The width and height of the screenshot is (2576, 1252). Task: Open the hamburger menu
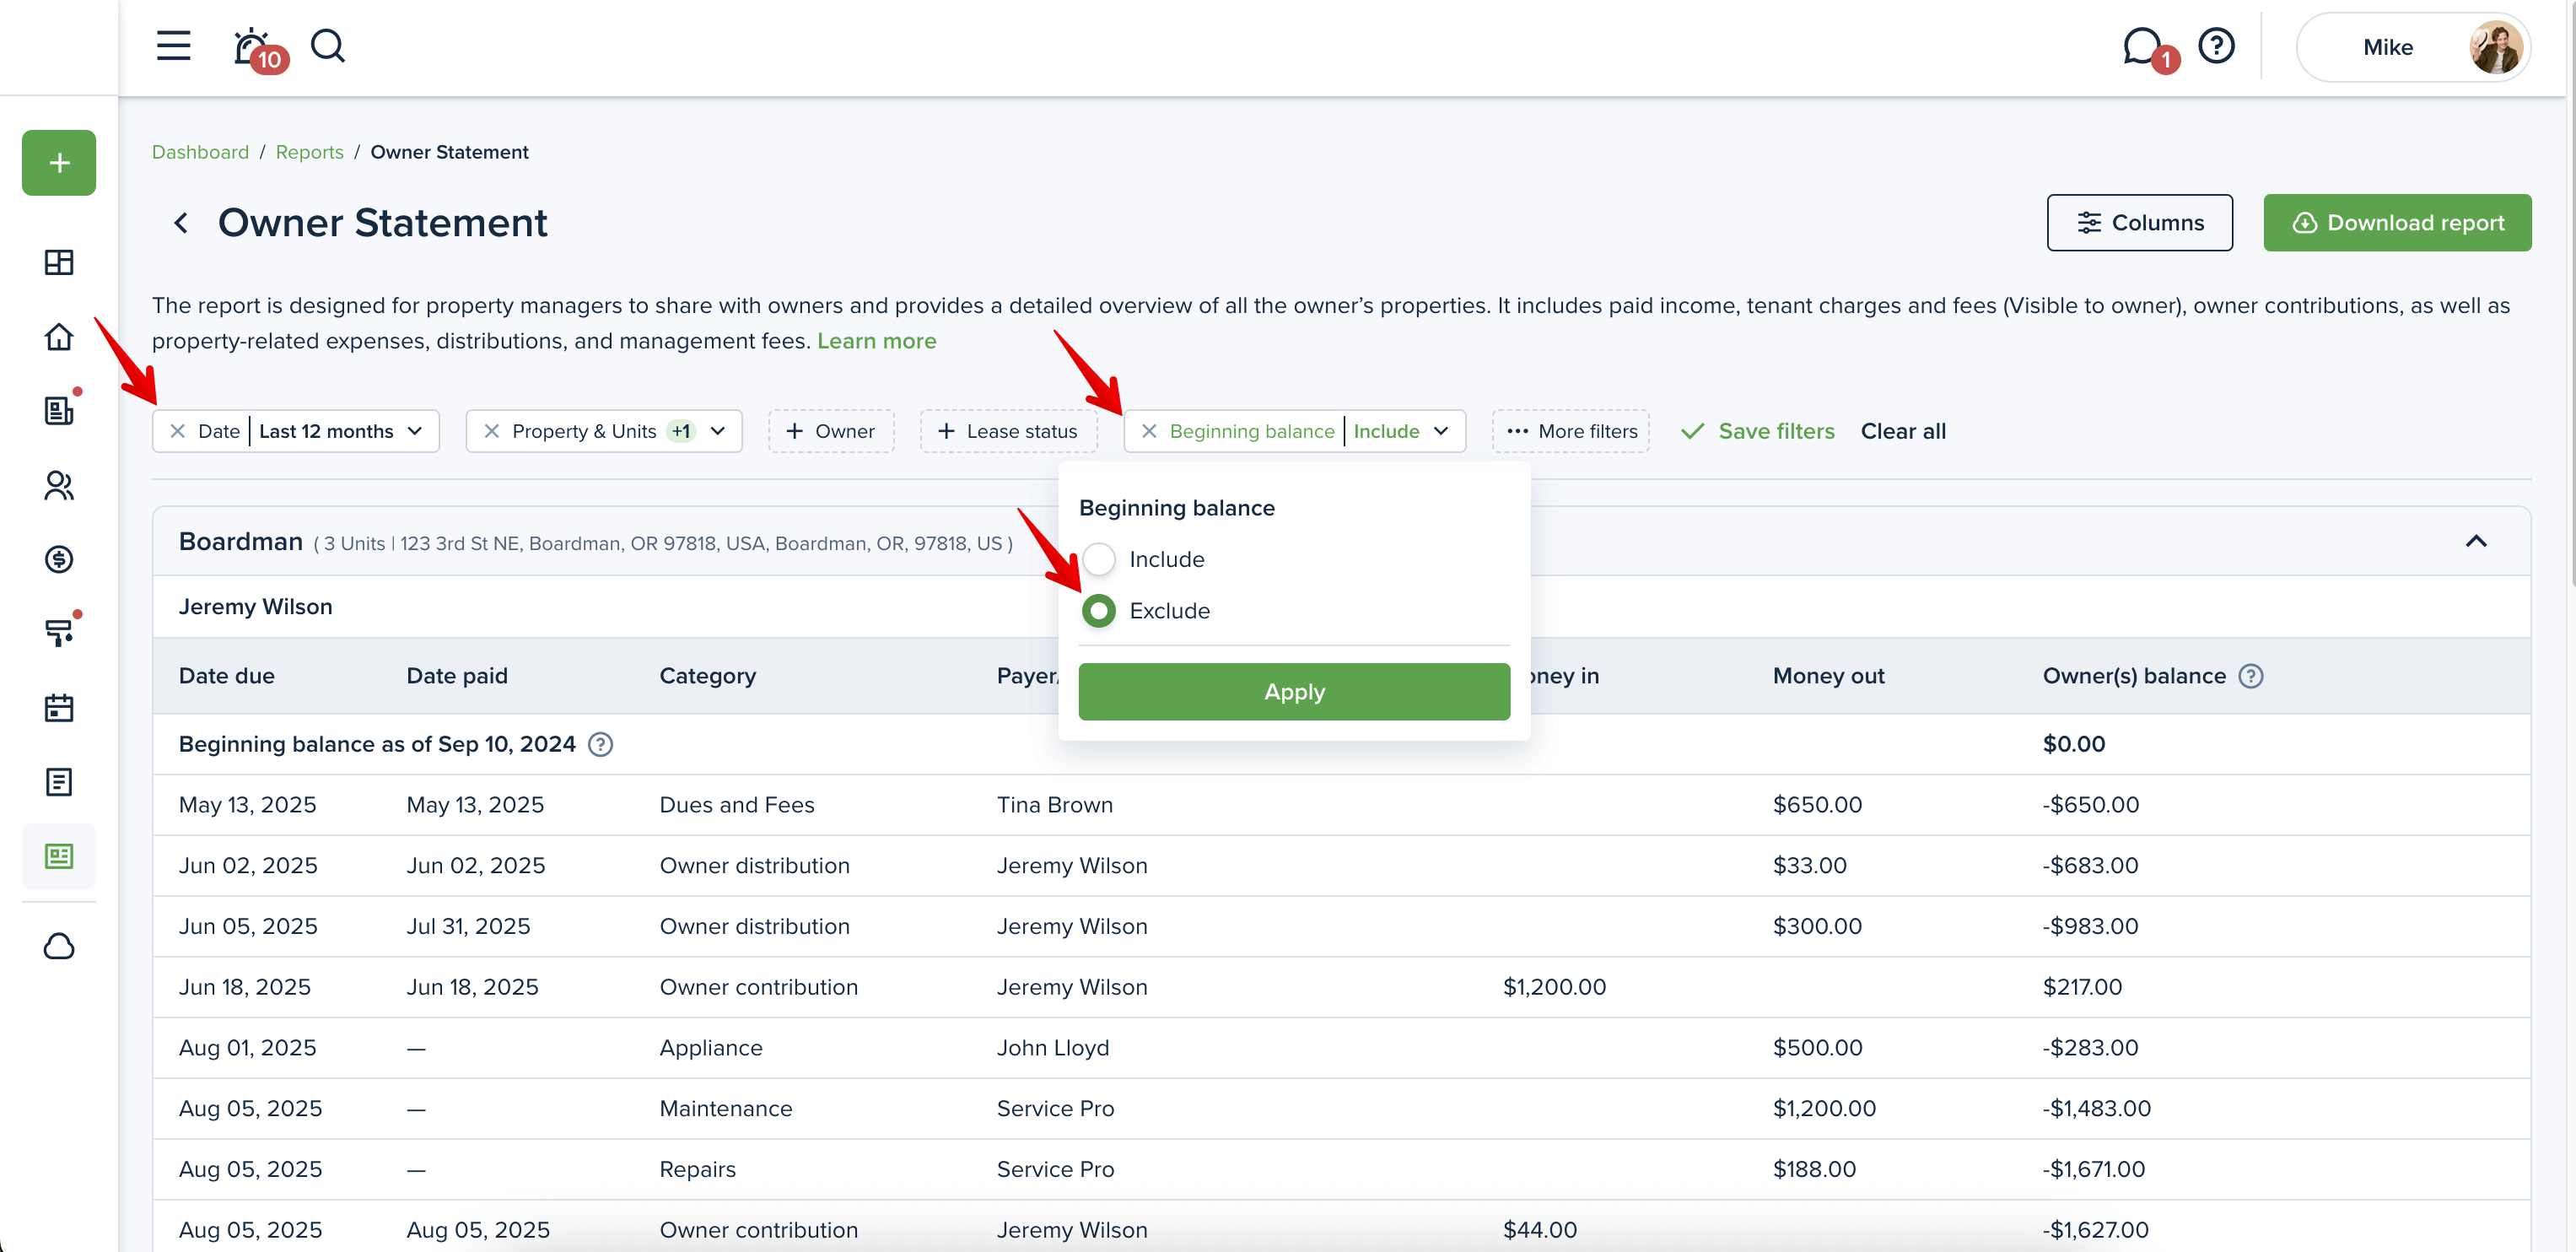[x=173, y=46]
